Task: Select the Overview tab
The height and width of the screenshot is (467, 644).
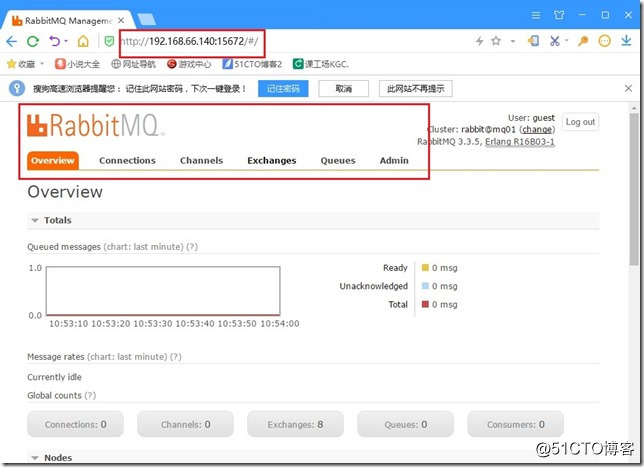Action: 53,161
